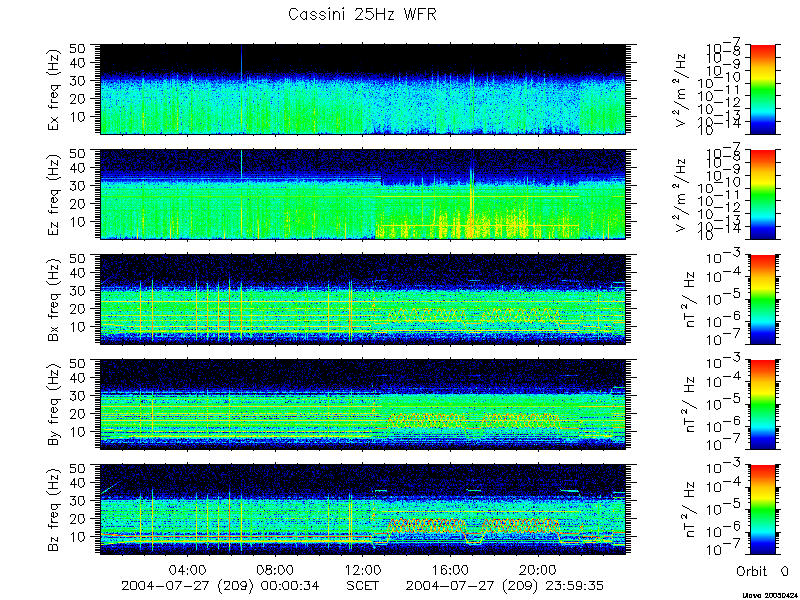Image resolution: width=800 pixels, height=600 pixels.
Task: Click the 10⁻³ top label on Bx colorbar
Action: click(x=725, y=259)
